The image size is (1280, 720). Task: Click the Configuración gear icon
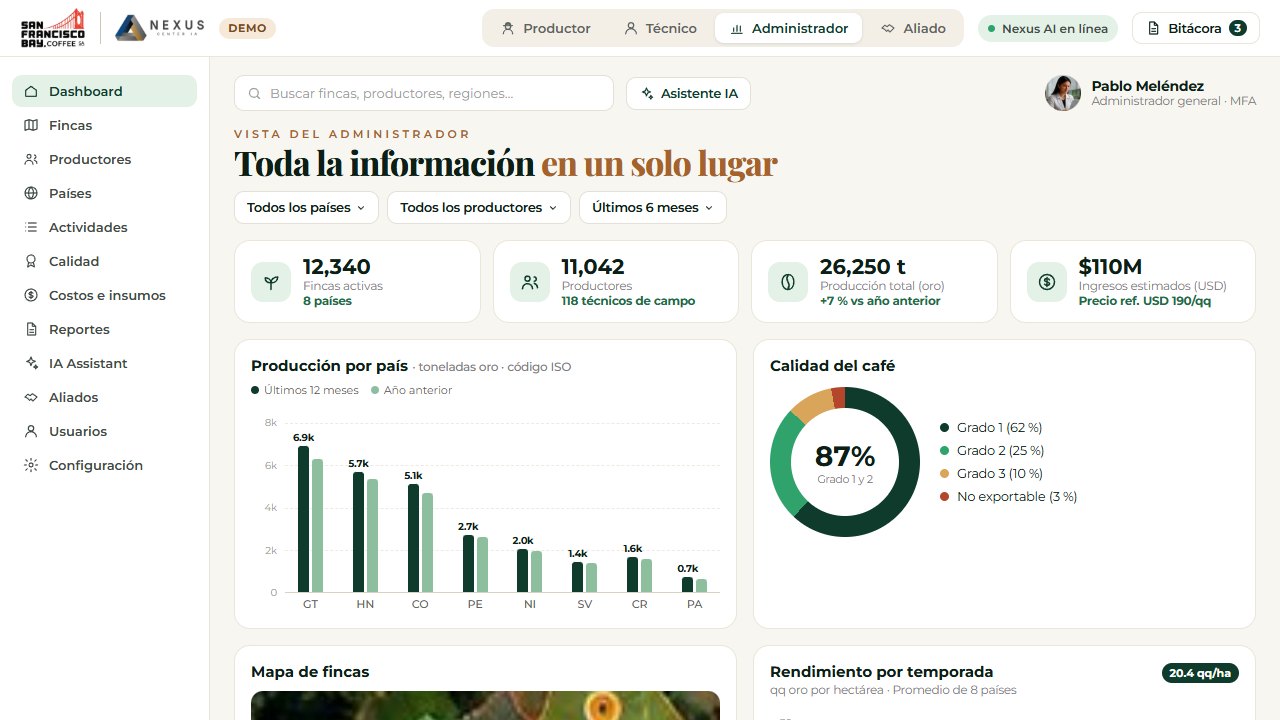pos(31,465)
